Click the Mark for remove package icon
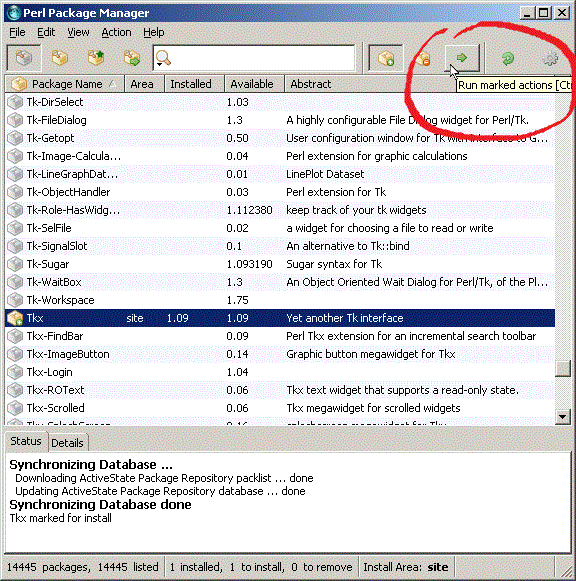The width and height of the screenshot is (576, 581). tap(423, 58)
